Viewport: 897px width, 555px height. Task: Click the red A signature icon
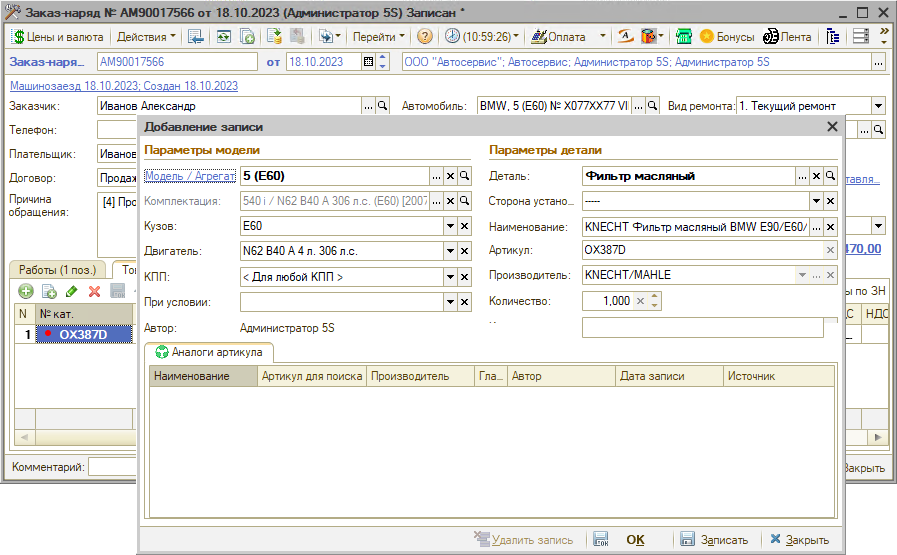click(625, 37)
